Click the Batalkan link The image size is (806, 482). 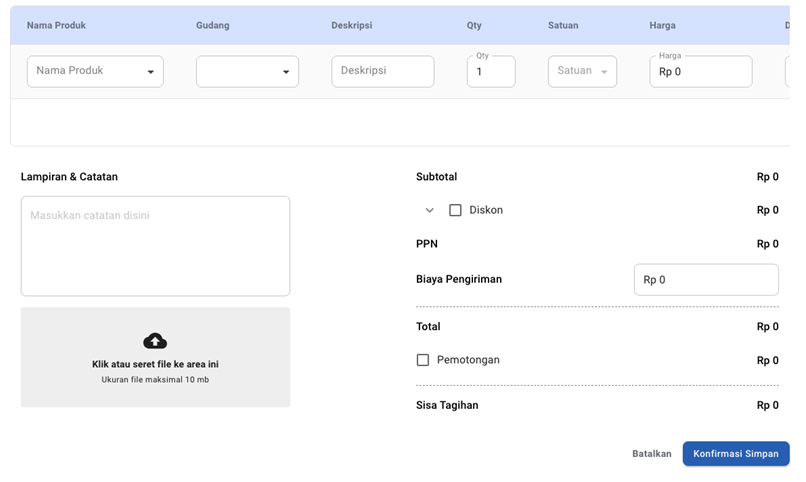(x=651, y=454)
